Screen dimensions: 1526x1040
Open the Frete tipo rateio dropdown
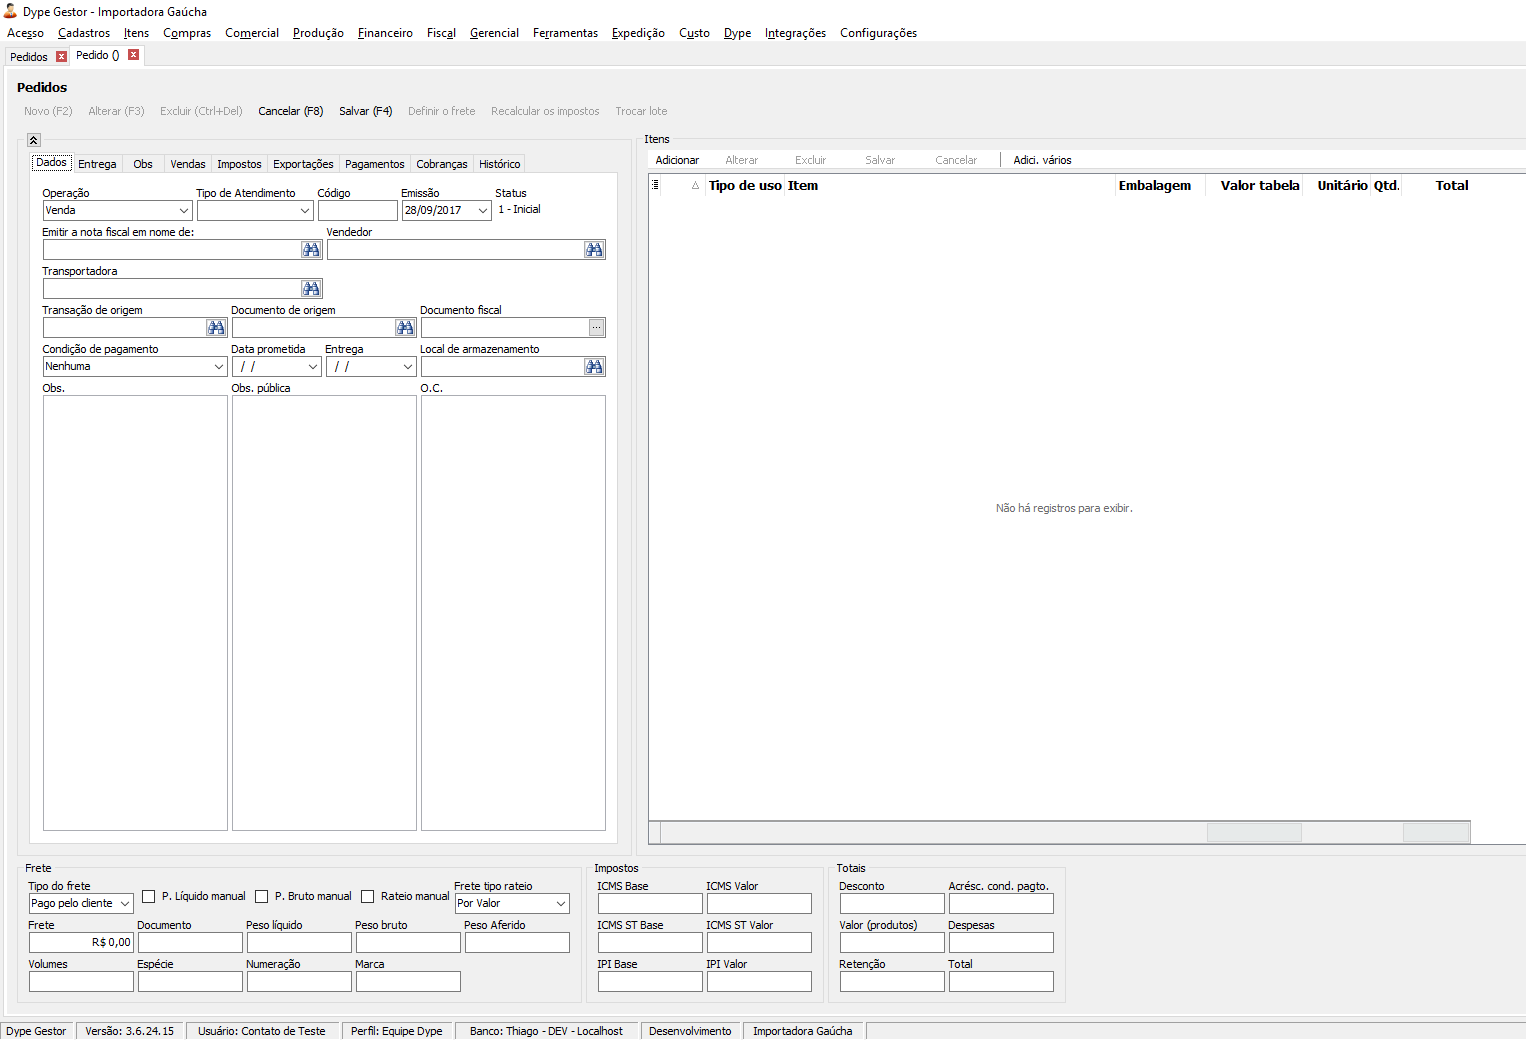(561, 904)
